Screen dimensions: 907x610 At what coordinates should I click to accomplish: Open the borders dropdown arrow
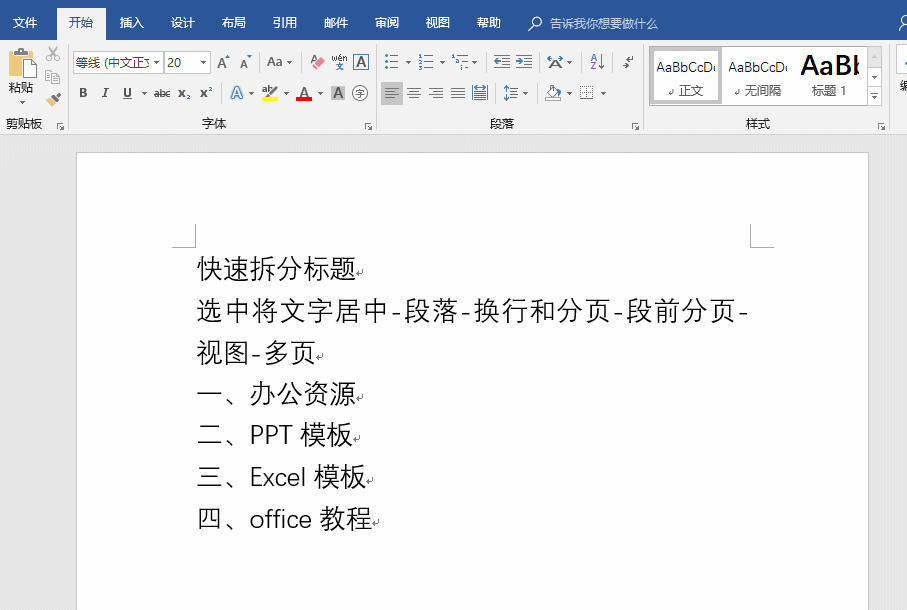603,93
